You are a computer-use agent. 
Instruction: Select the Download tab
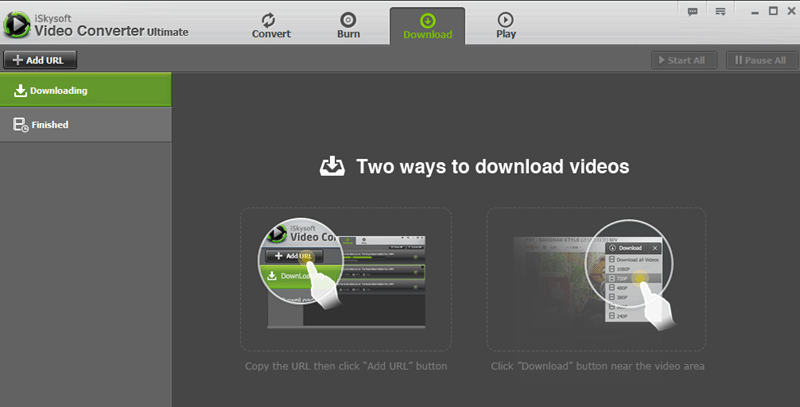[x=428, y=27]
